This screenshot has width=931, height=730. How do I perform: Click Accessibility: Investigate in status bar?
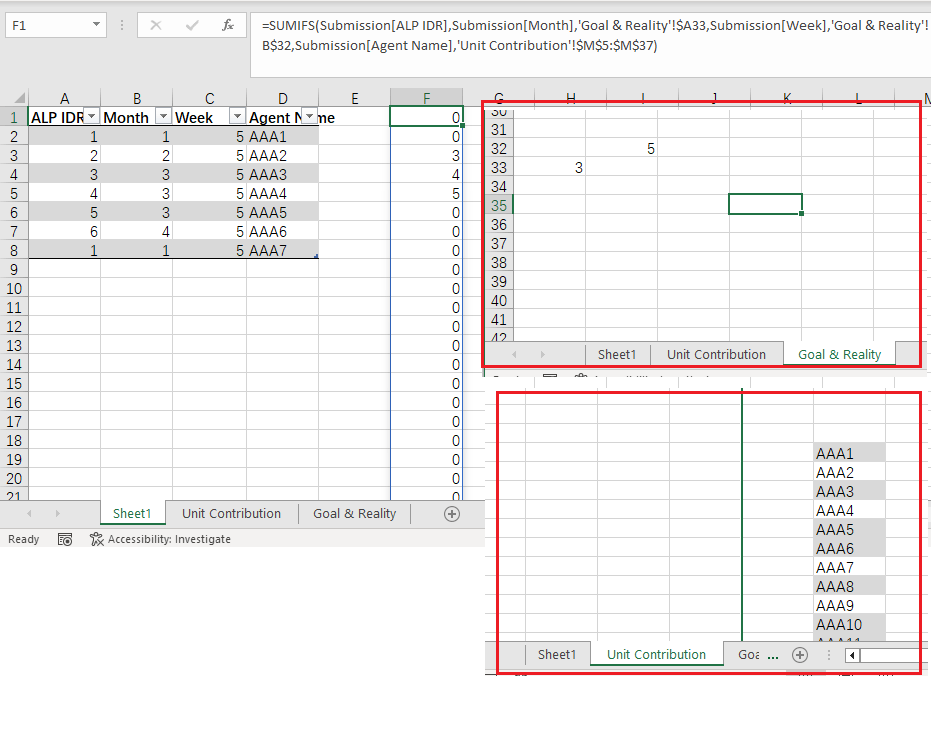[160, 539]
